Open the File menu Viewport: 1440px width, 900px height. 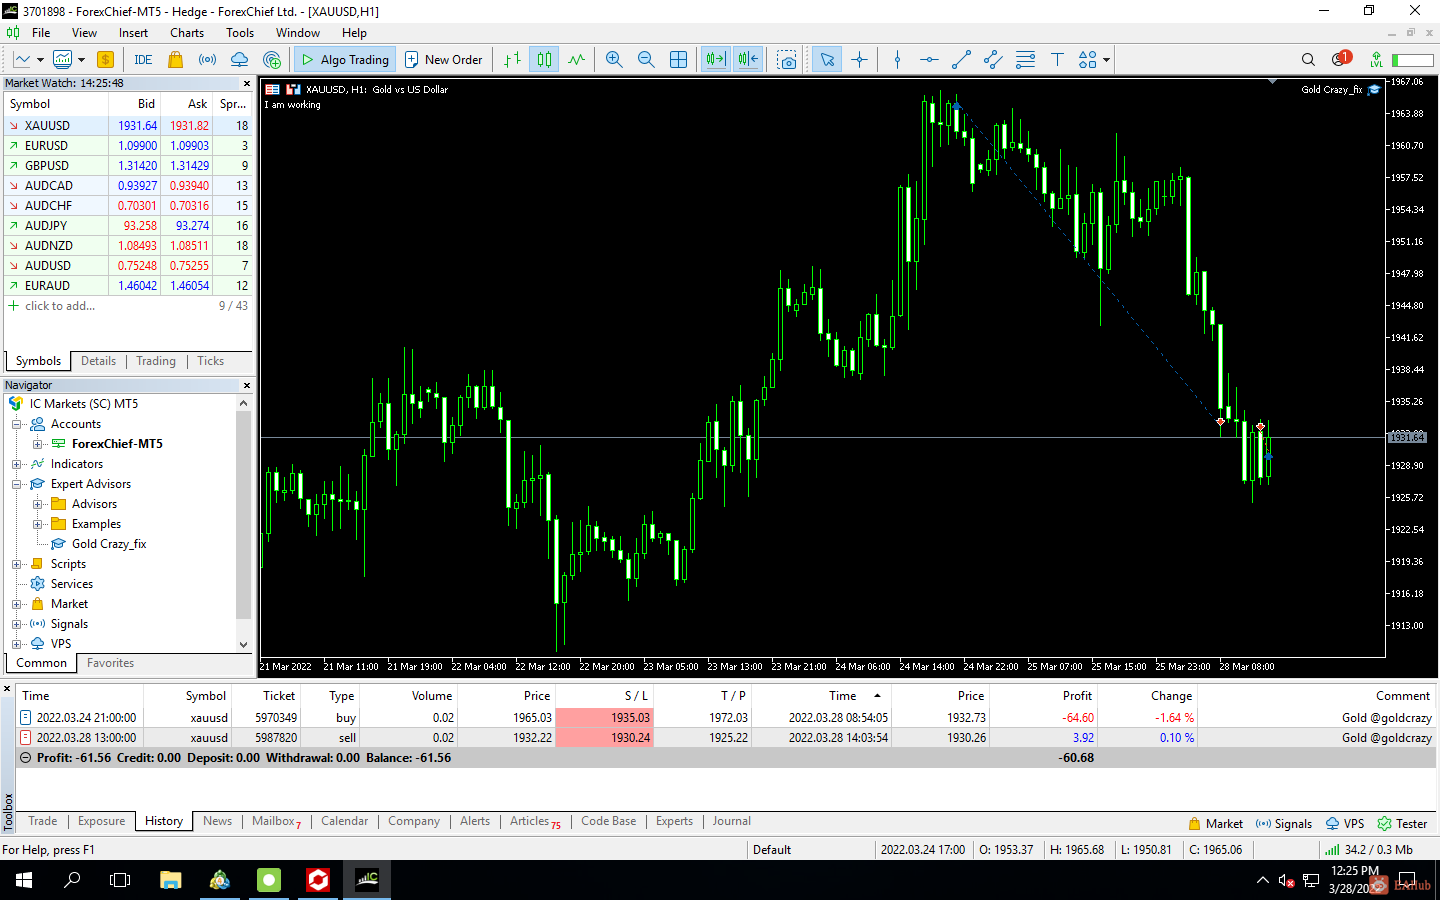point(41,32)
